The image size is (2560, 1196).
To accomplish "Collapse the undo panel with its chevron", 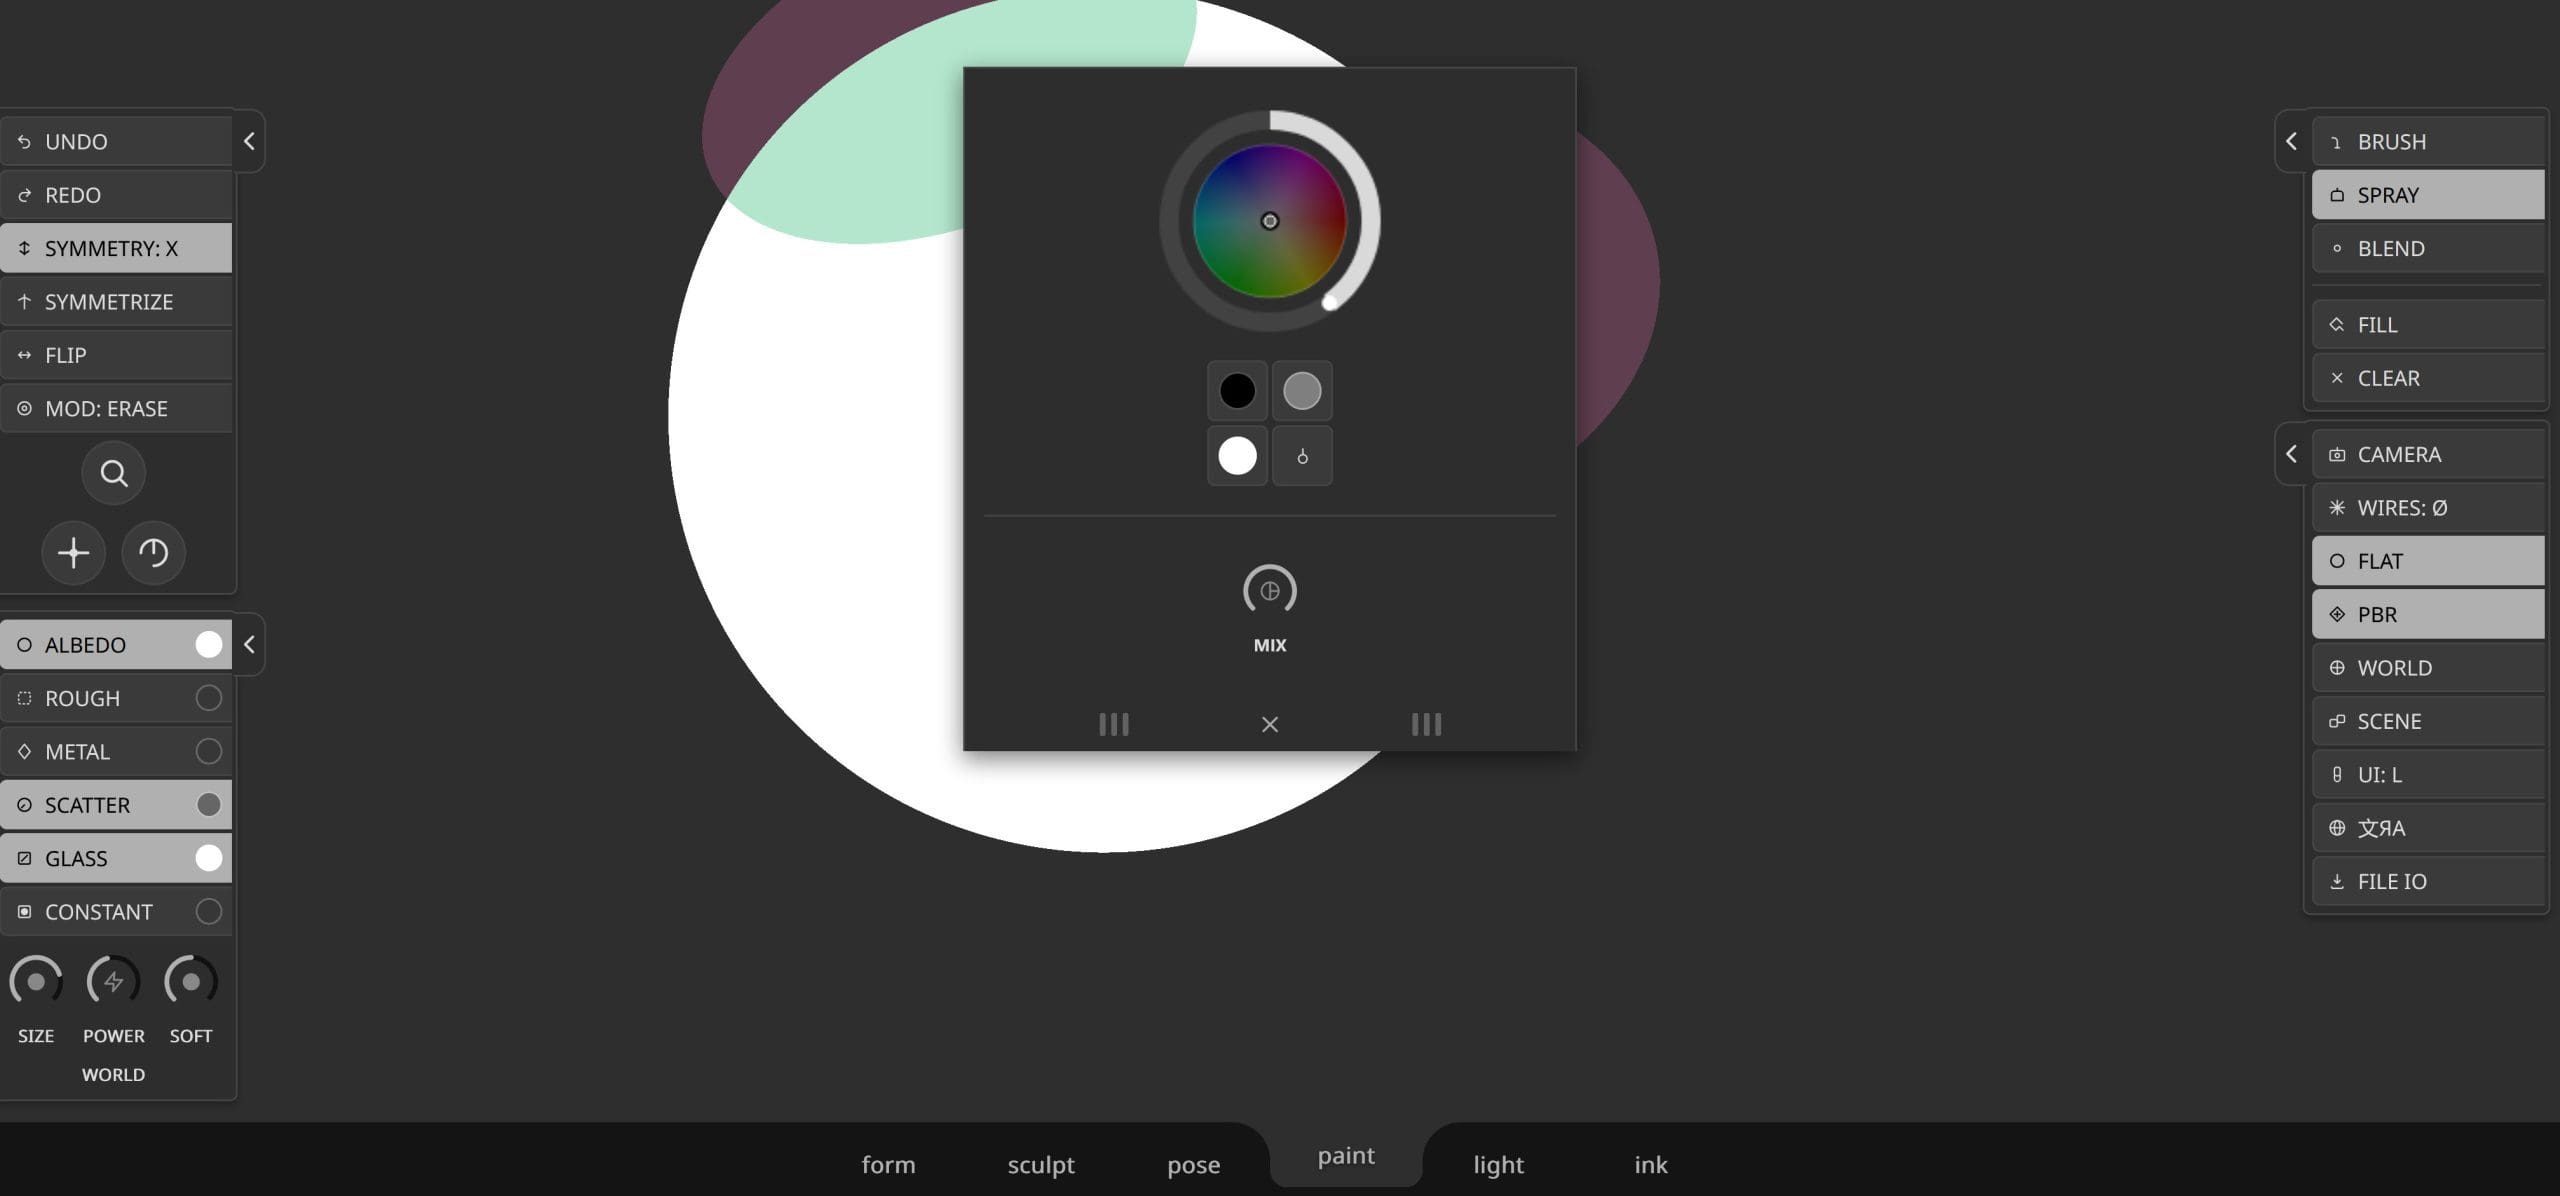I will (x=249, y=141).
